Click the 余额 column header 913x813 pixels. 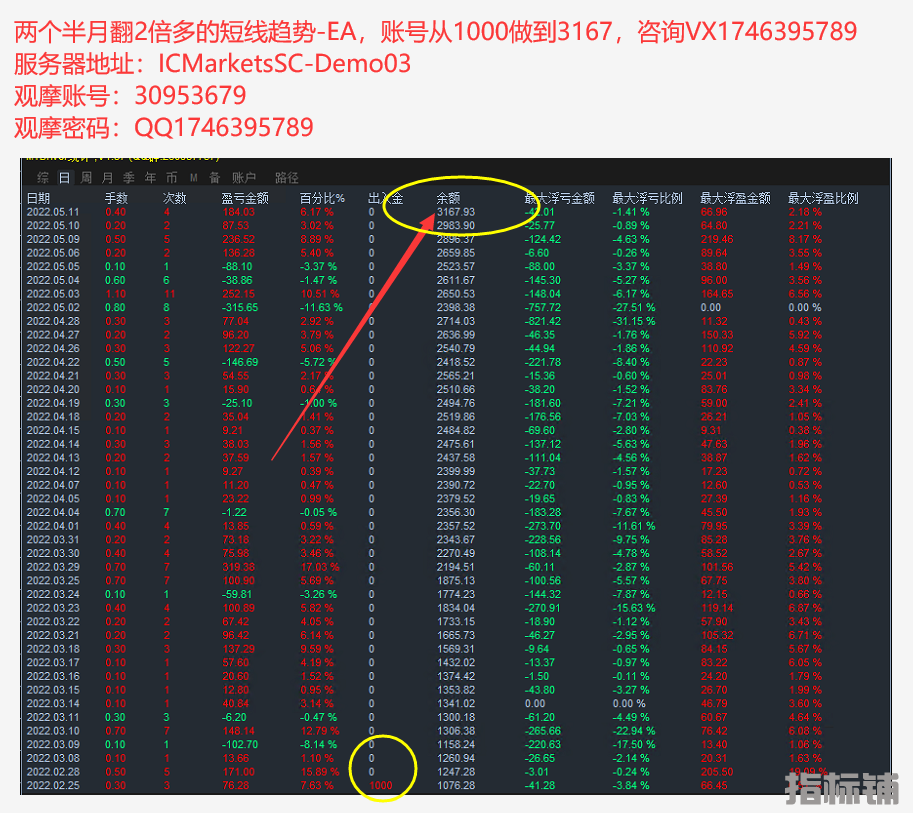click(449, 198)
